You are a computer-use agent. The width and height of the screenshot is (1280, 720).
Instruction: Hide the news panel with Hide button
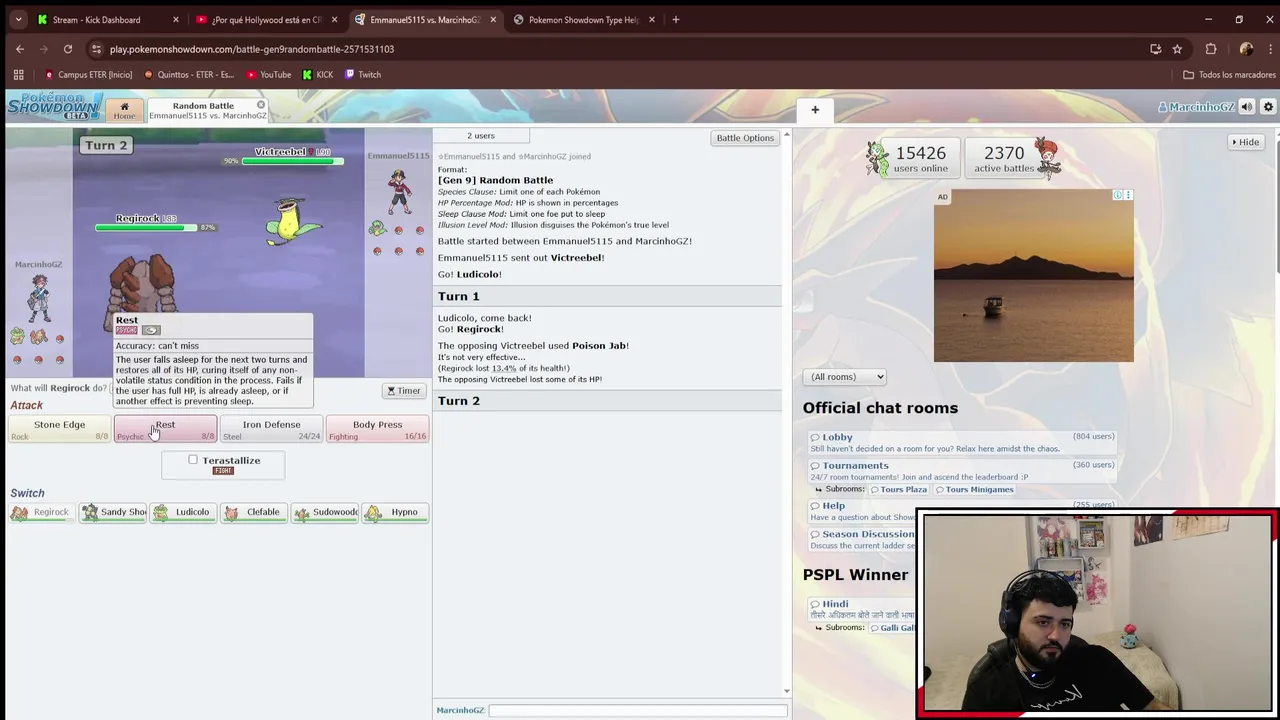(x=1246, y=142)
